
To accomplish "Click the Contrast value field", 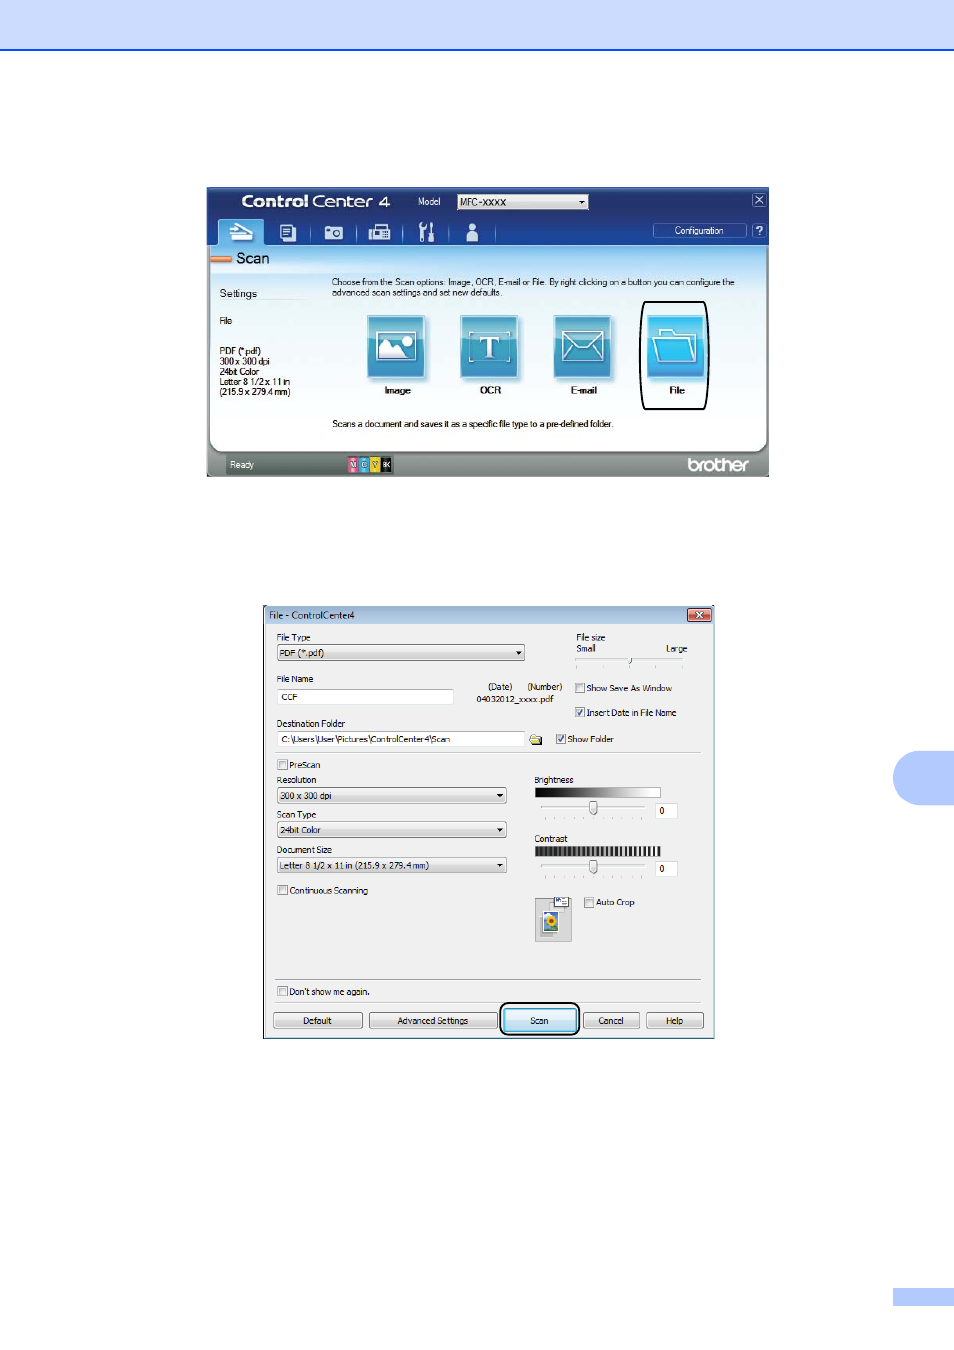I will point(667,869).
